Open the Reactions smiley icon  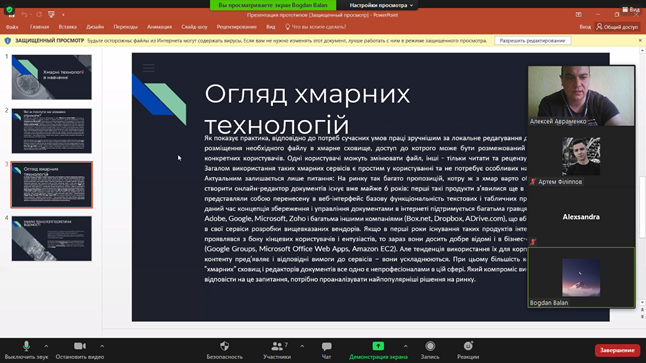tap(468, 346)
